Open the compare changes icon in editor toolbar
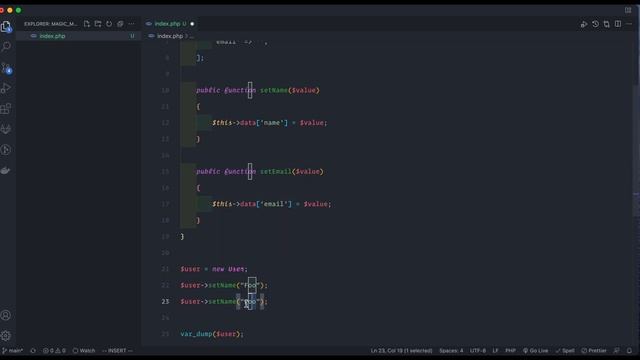This screenshot has height=360, width=640. 607,24
